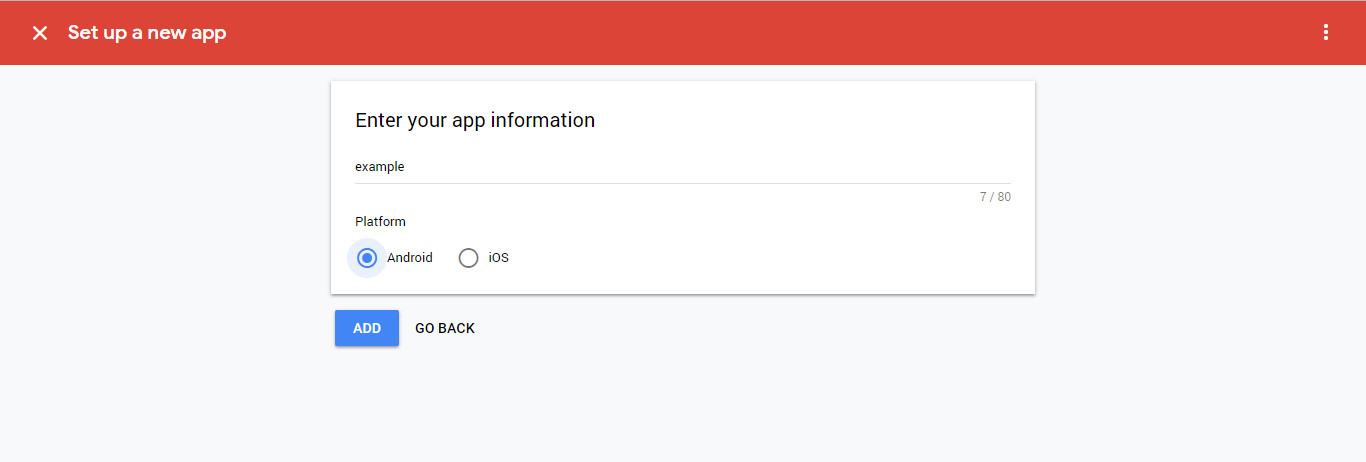Image resolution: width=1366 pixels, height=462 pixels.
Task: Click the underline of the app name field
Action: [683, 183]
